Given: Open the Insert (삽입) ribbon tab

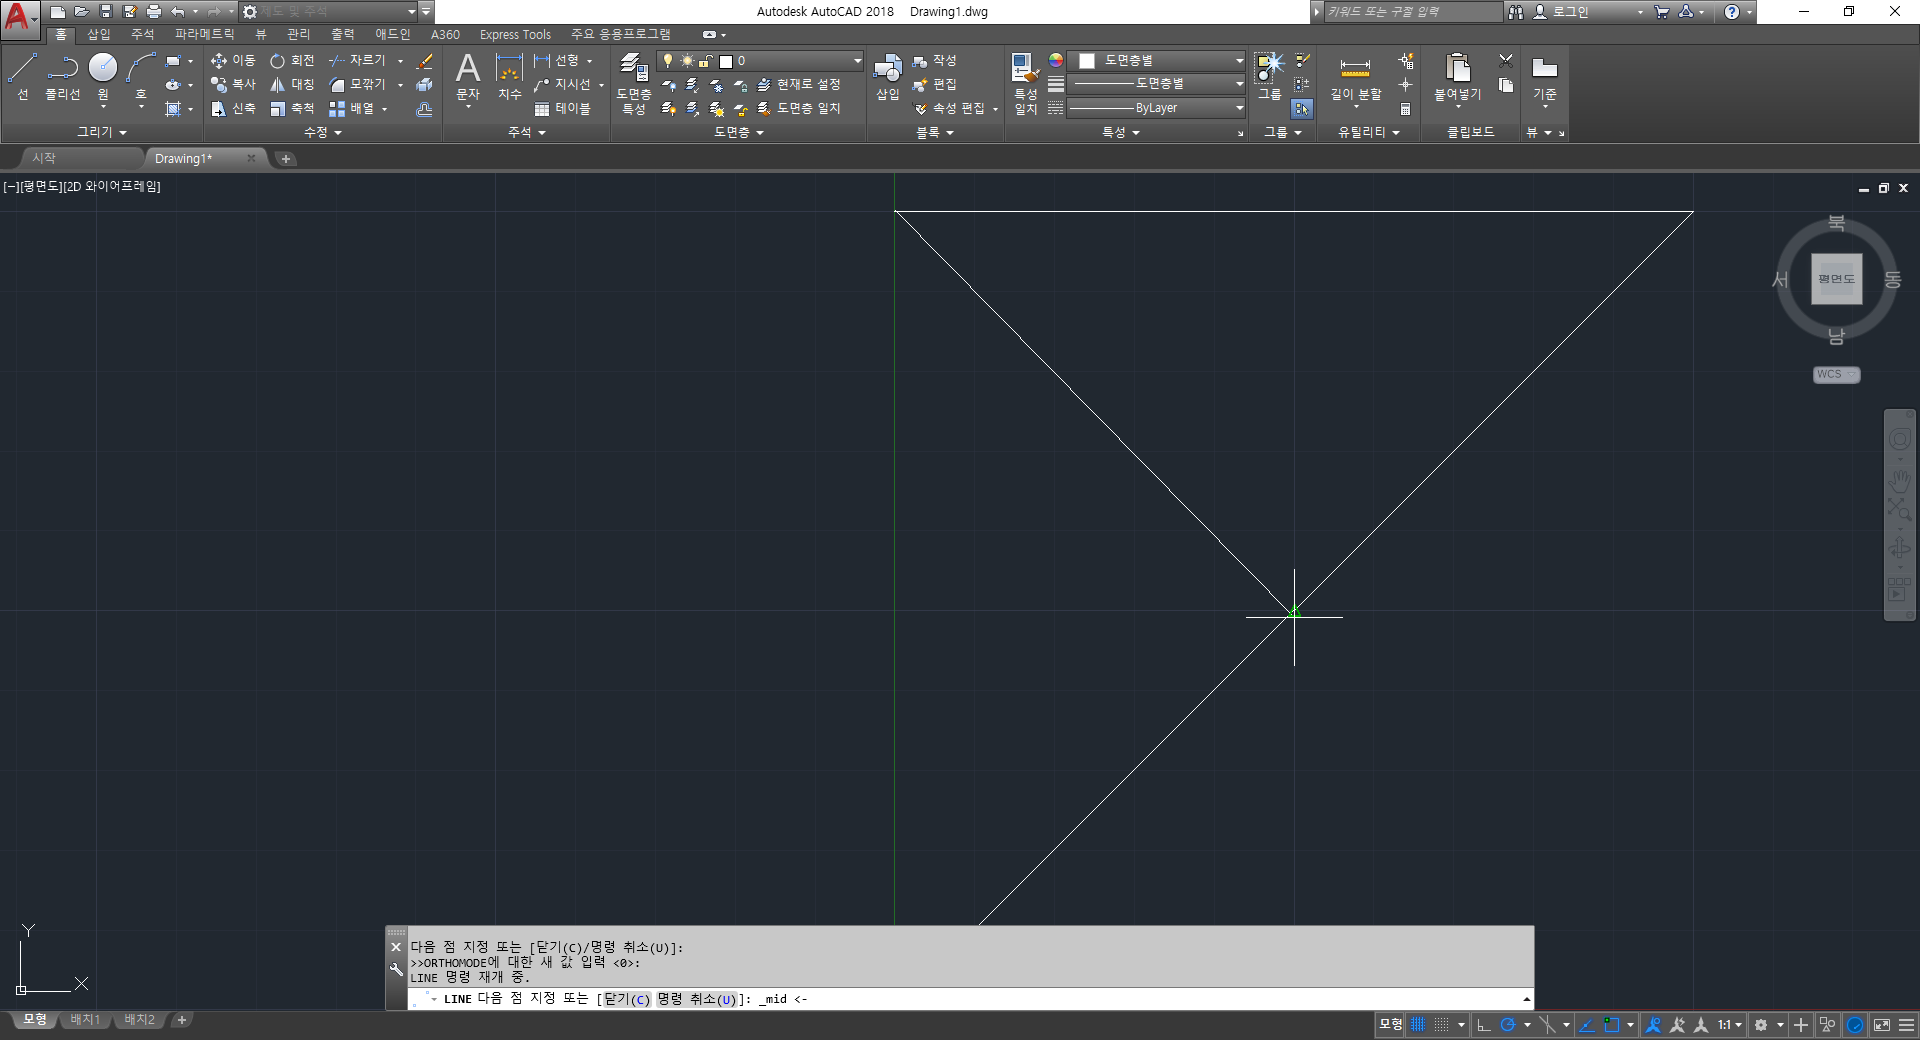Looking at the screenshot, I should pyautogui.click(x=98, y=34).
